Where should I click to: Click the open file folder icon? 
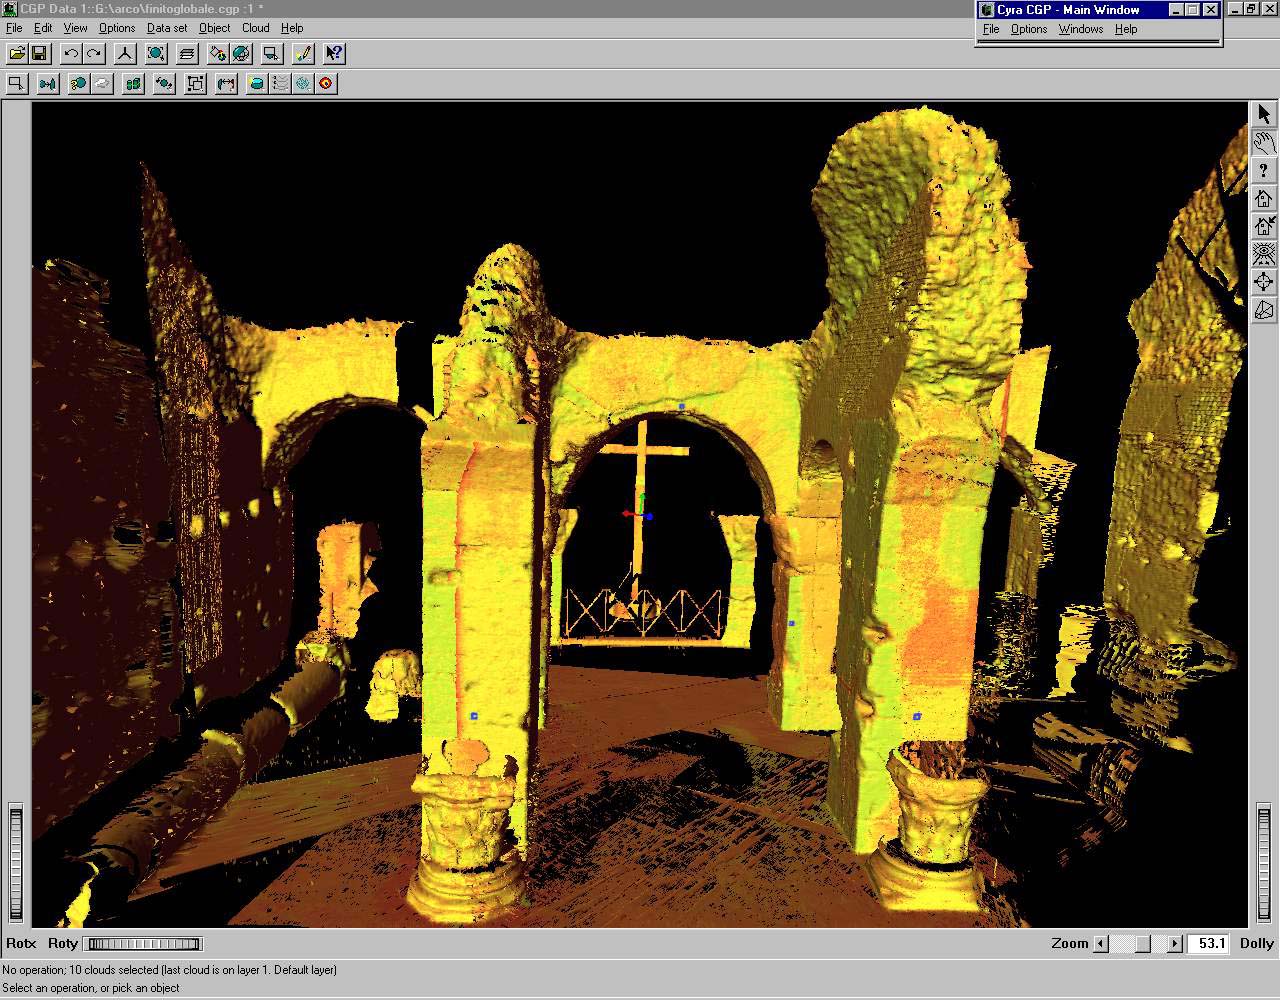[x=17, y=54]
